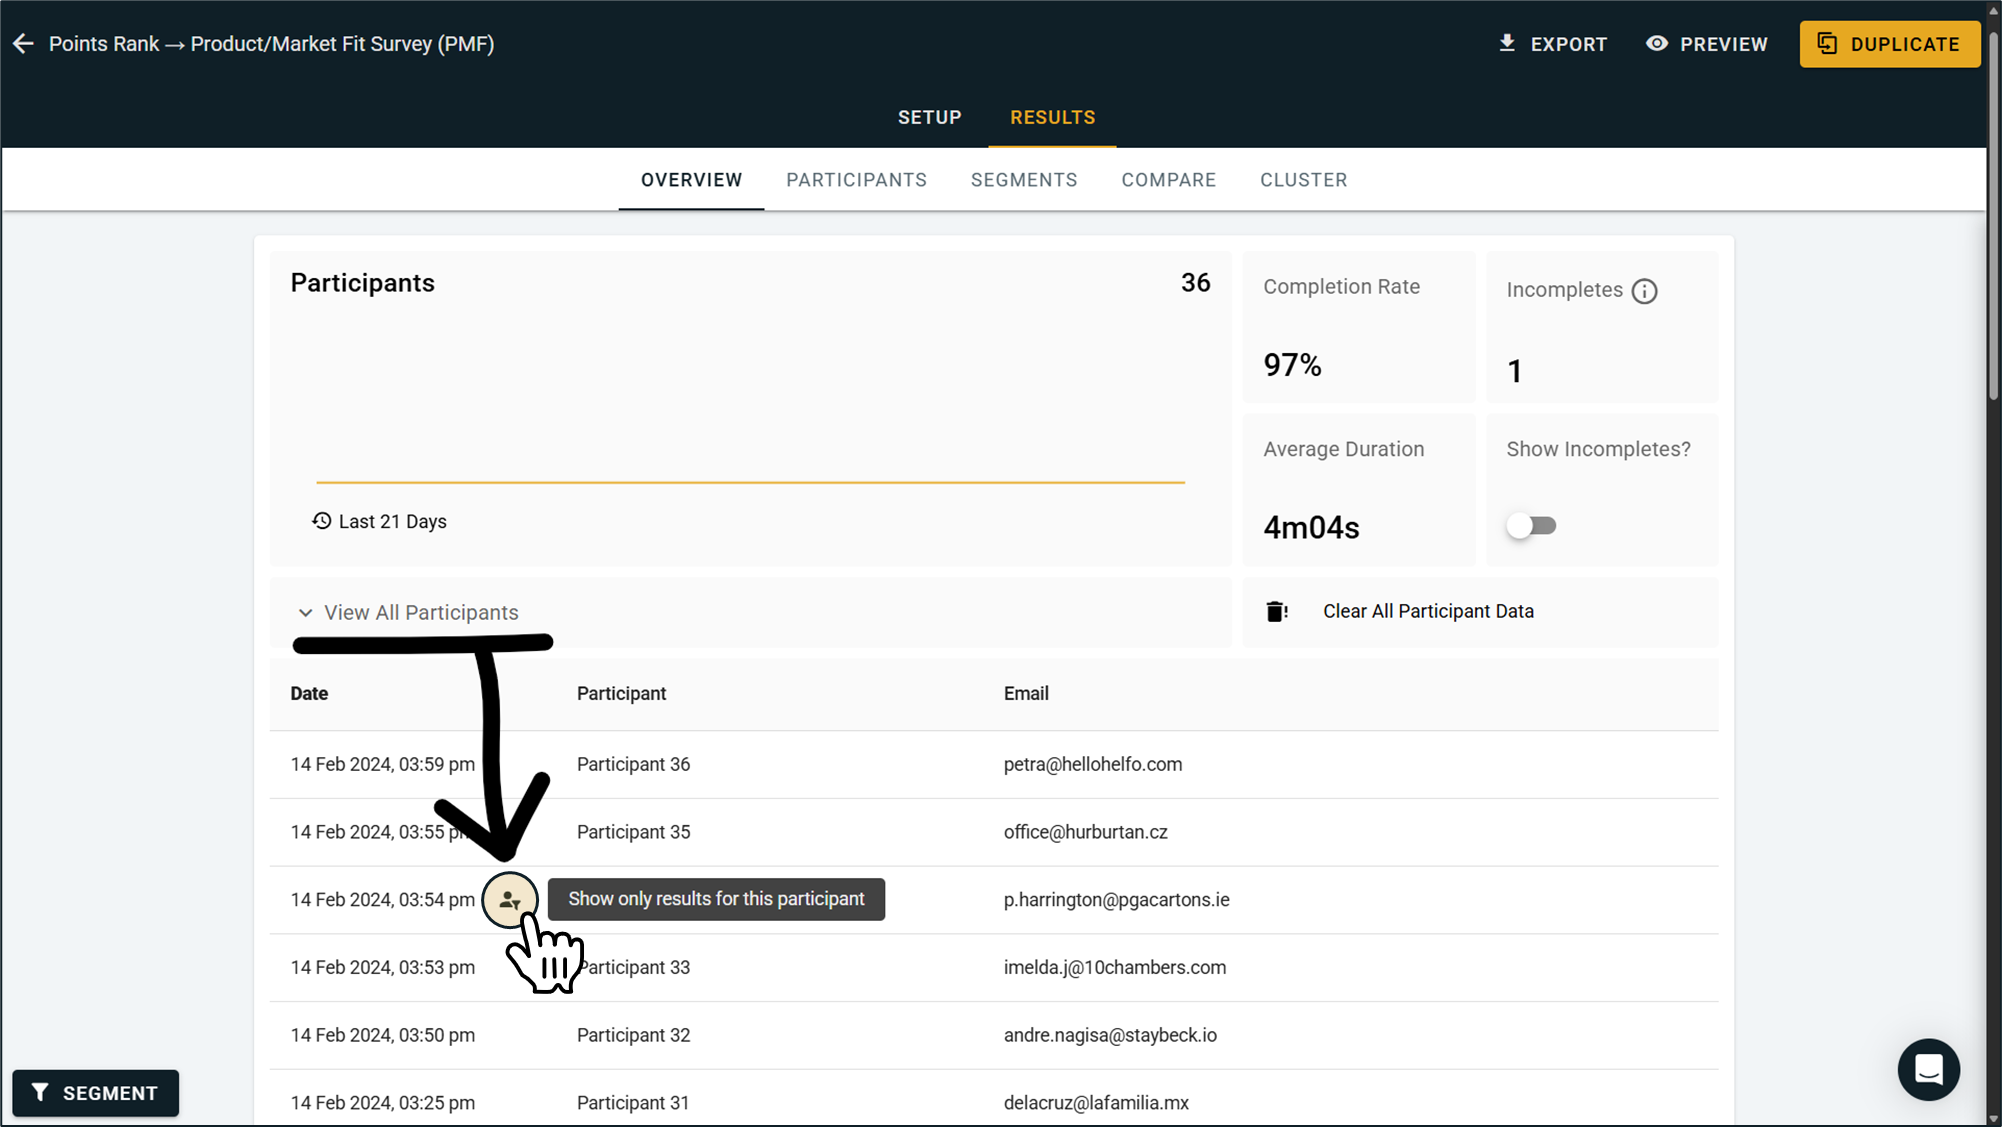Click the Incompletes info icon

[x=1644, y=291]
